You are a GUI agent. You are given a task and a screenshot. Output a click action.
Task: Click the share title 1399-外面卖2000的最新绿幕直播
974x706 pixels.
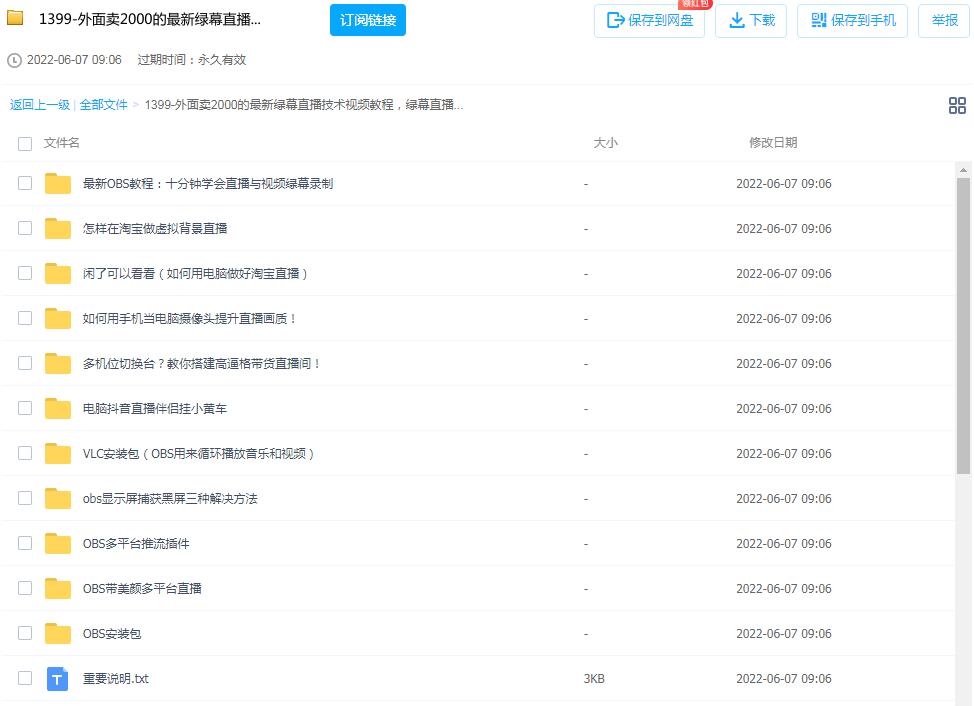[150, 19]
